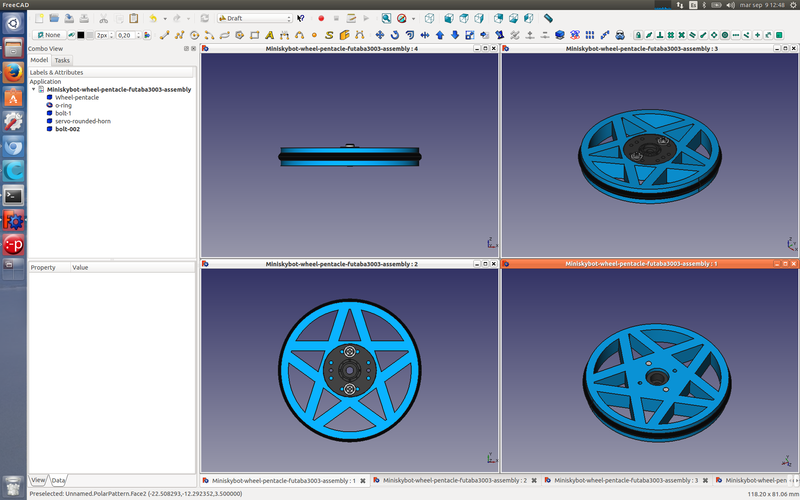Collapse the Miniskybot assembly tree node

(34, 89)
